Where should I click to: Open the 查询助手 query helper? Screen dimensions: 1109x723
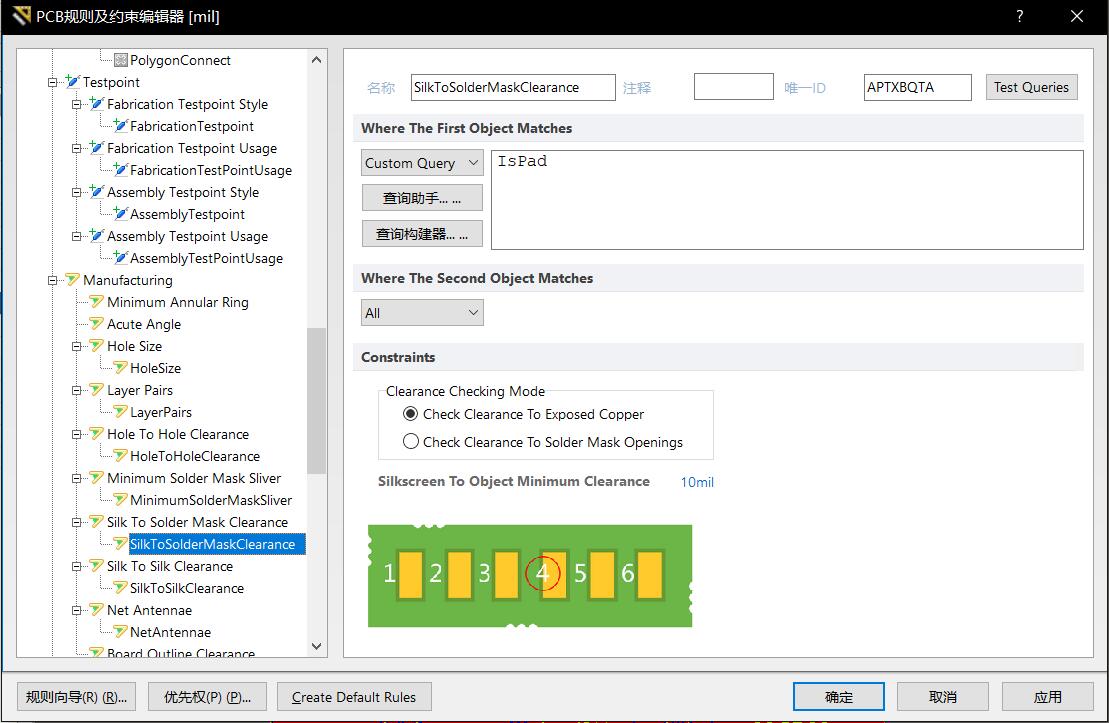coord(422,198)
